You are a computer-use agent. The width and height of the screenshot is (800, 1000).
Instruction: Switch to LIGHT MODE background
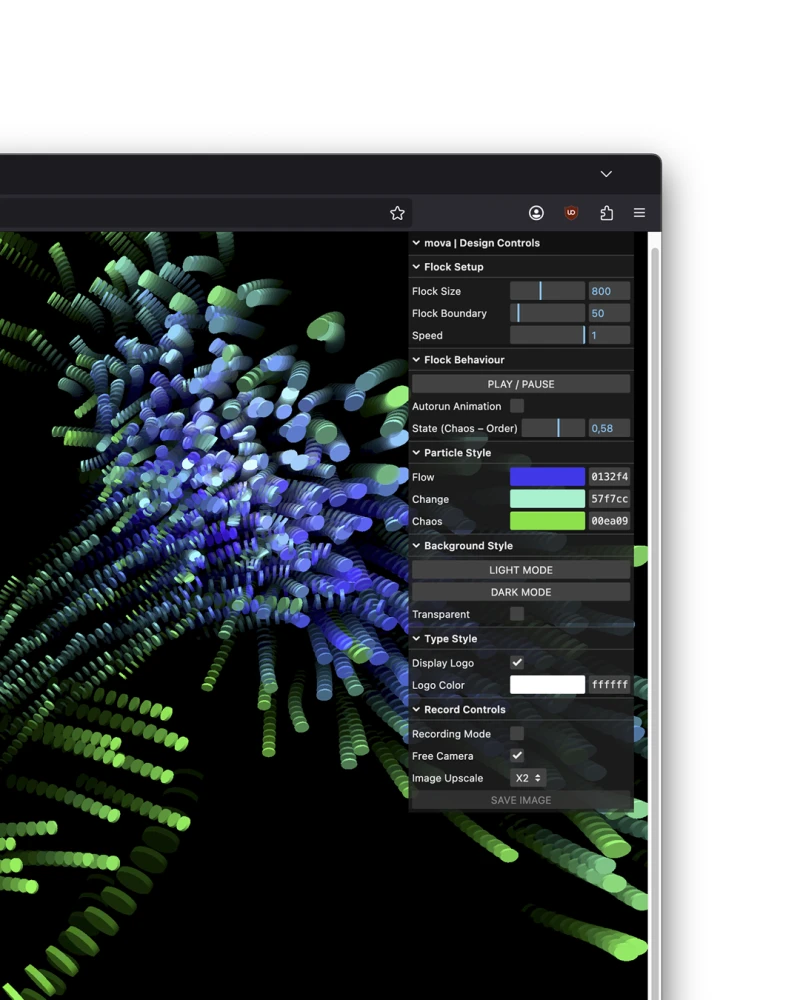[520, 570]
